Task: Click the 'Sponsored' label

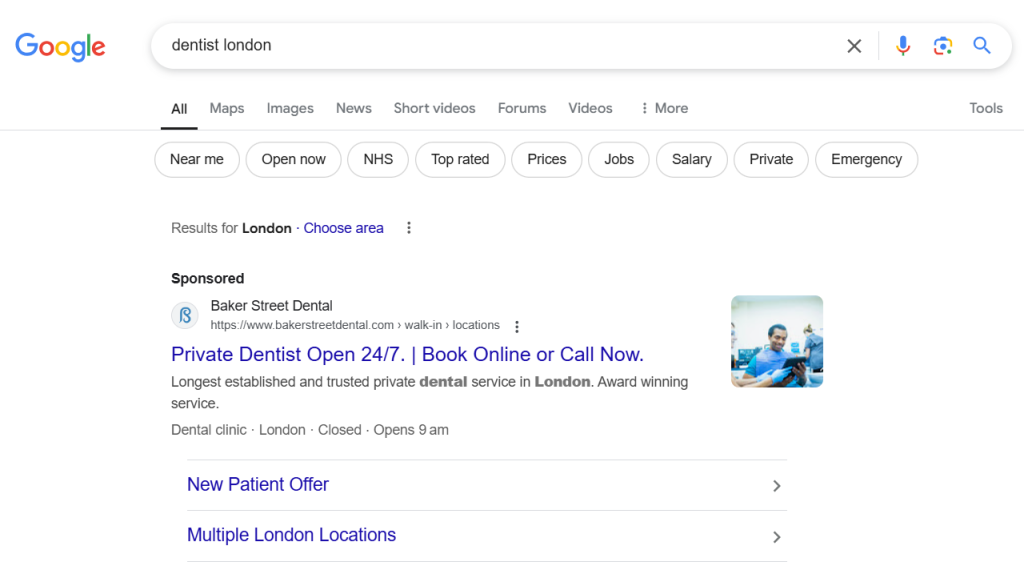Action: 208,279
